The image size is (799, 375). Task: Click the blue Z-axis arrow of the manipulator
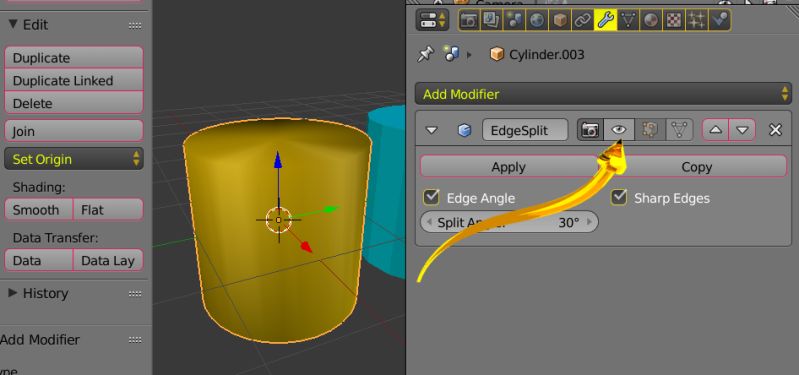point(278,160)
